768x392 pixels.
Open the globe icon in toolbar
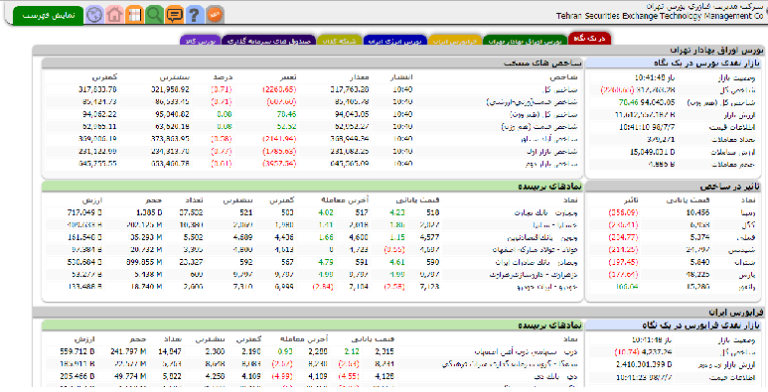click(x=95, y=15)
